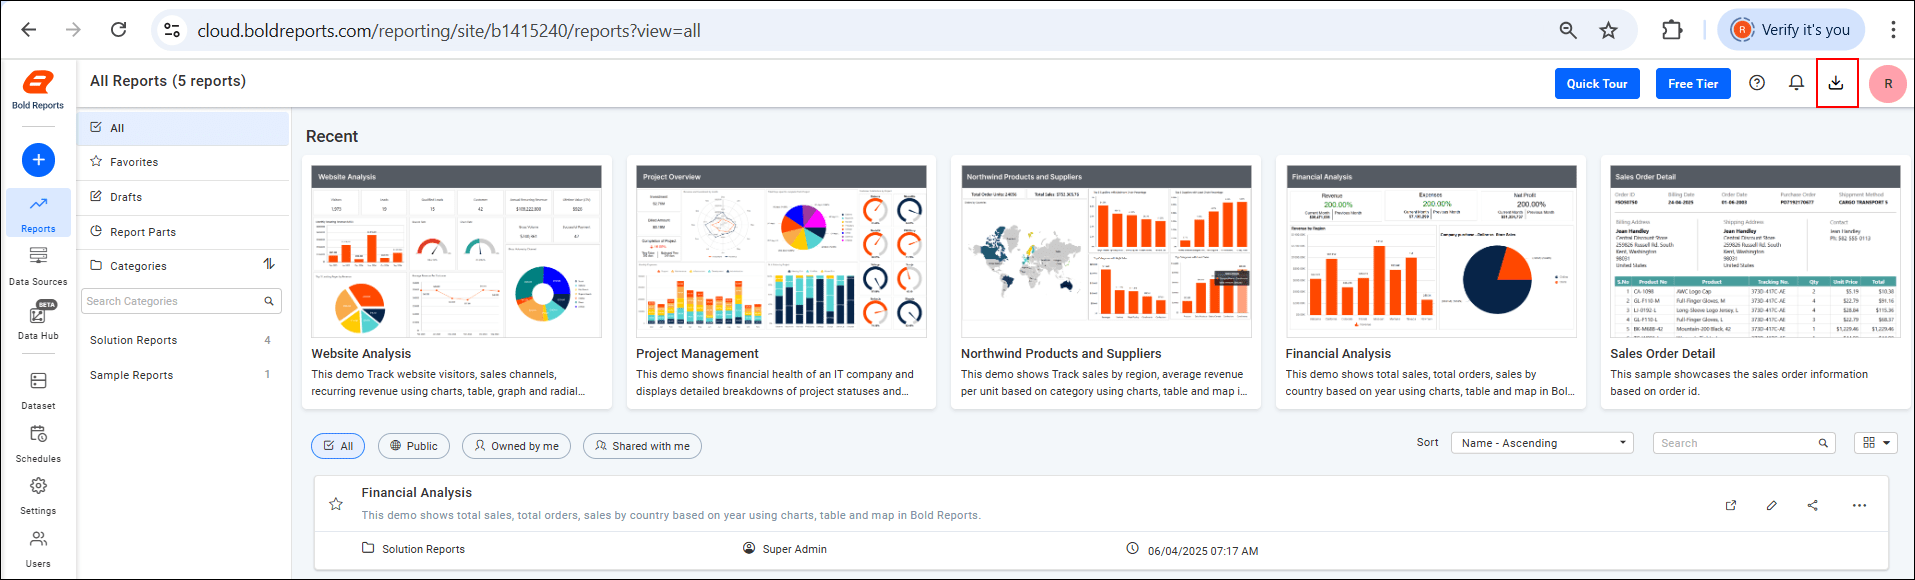Click the browser zoom magnifier icon

pyautogui.click(x=1568, y=30)
